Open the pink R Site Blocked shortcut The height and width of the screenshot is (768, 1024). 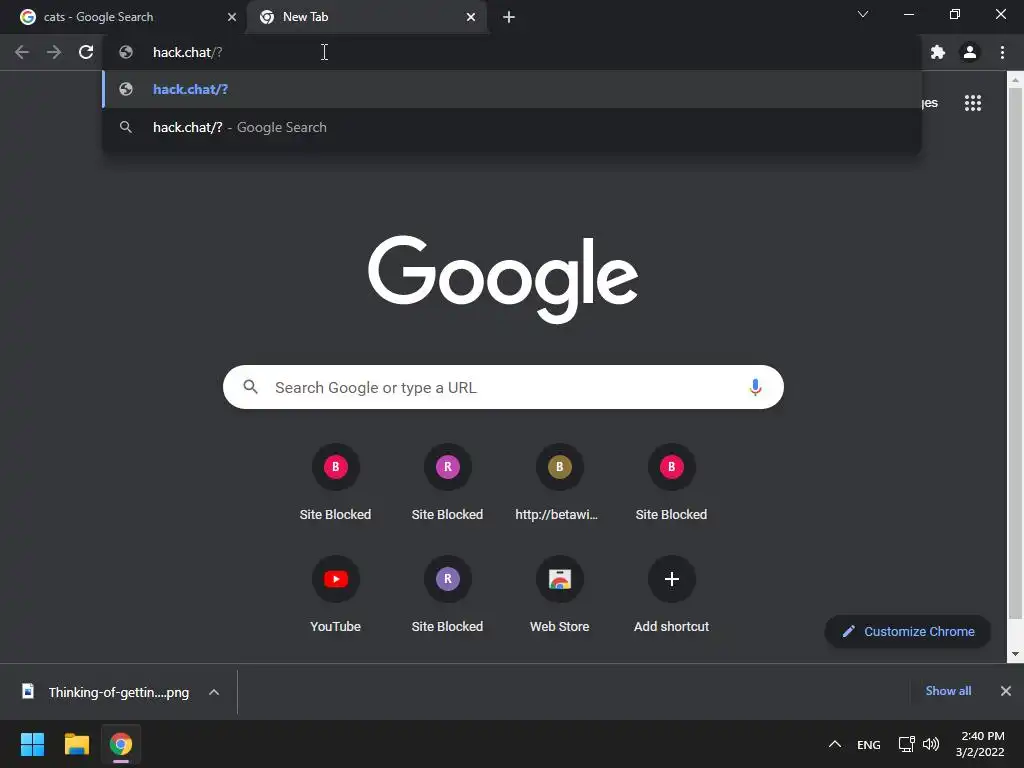click(447, 482)
